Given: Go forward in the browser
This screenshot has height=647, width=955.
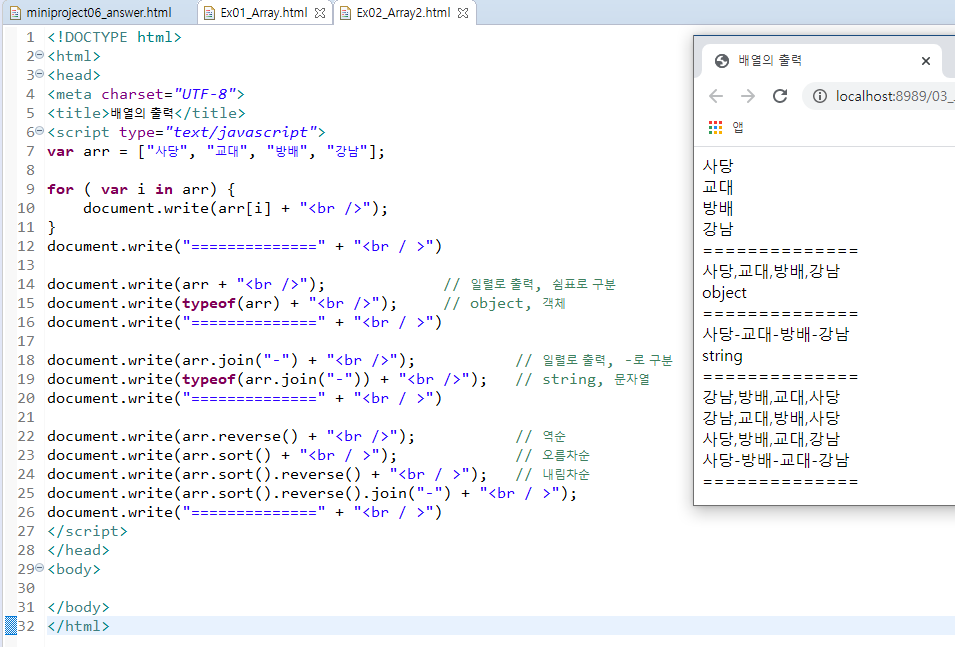Looking at the screenshot, I should (x=748, y=96).
